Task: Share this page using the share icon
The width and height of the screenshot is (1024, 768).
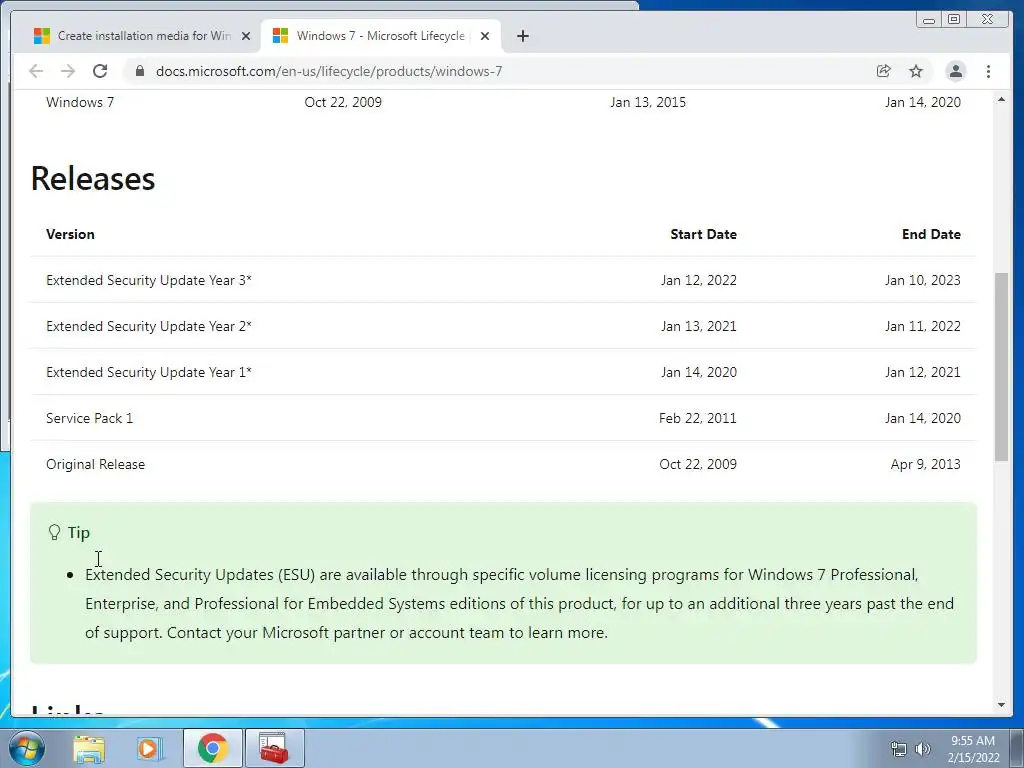Action: pos(884,71)
